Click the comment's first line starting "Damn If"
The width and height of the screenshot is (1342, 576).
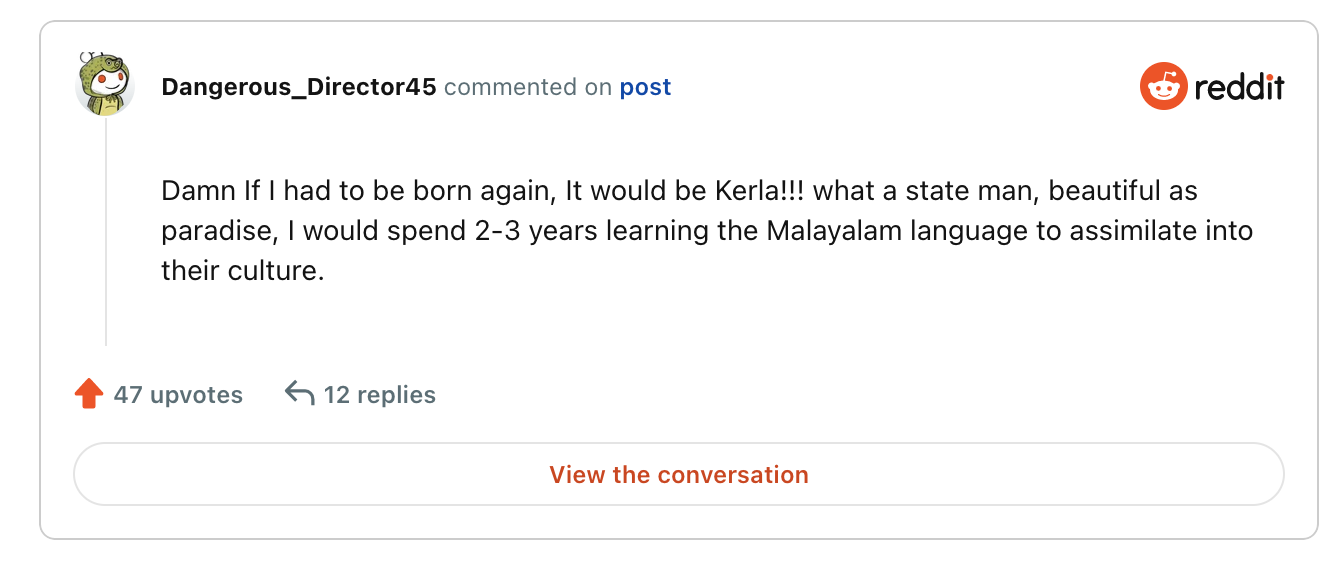pos(679,190)
